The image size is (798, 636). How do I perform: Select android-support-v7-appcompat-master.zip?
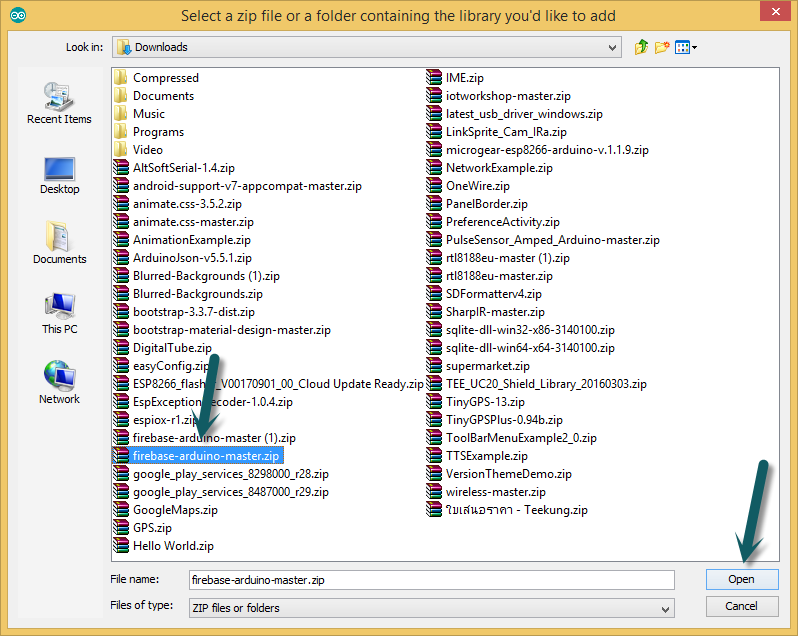click(238, 186)
